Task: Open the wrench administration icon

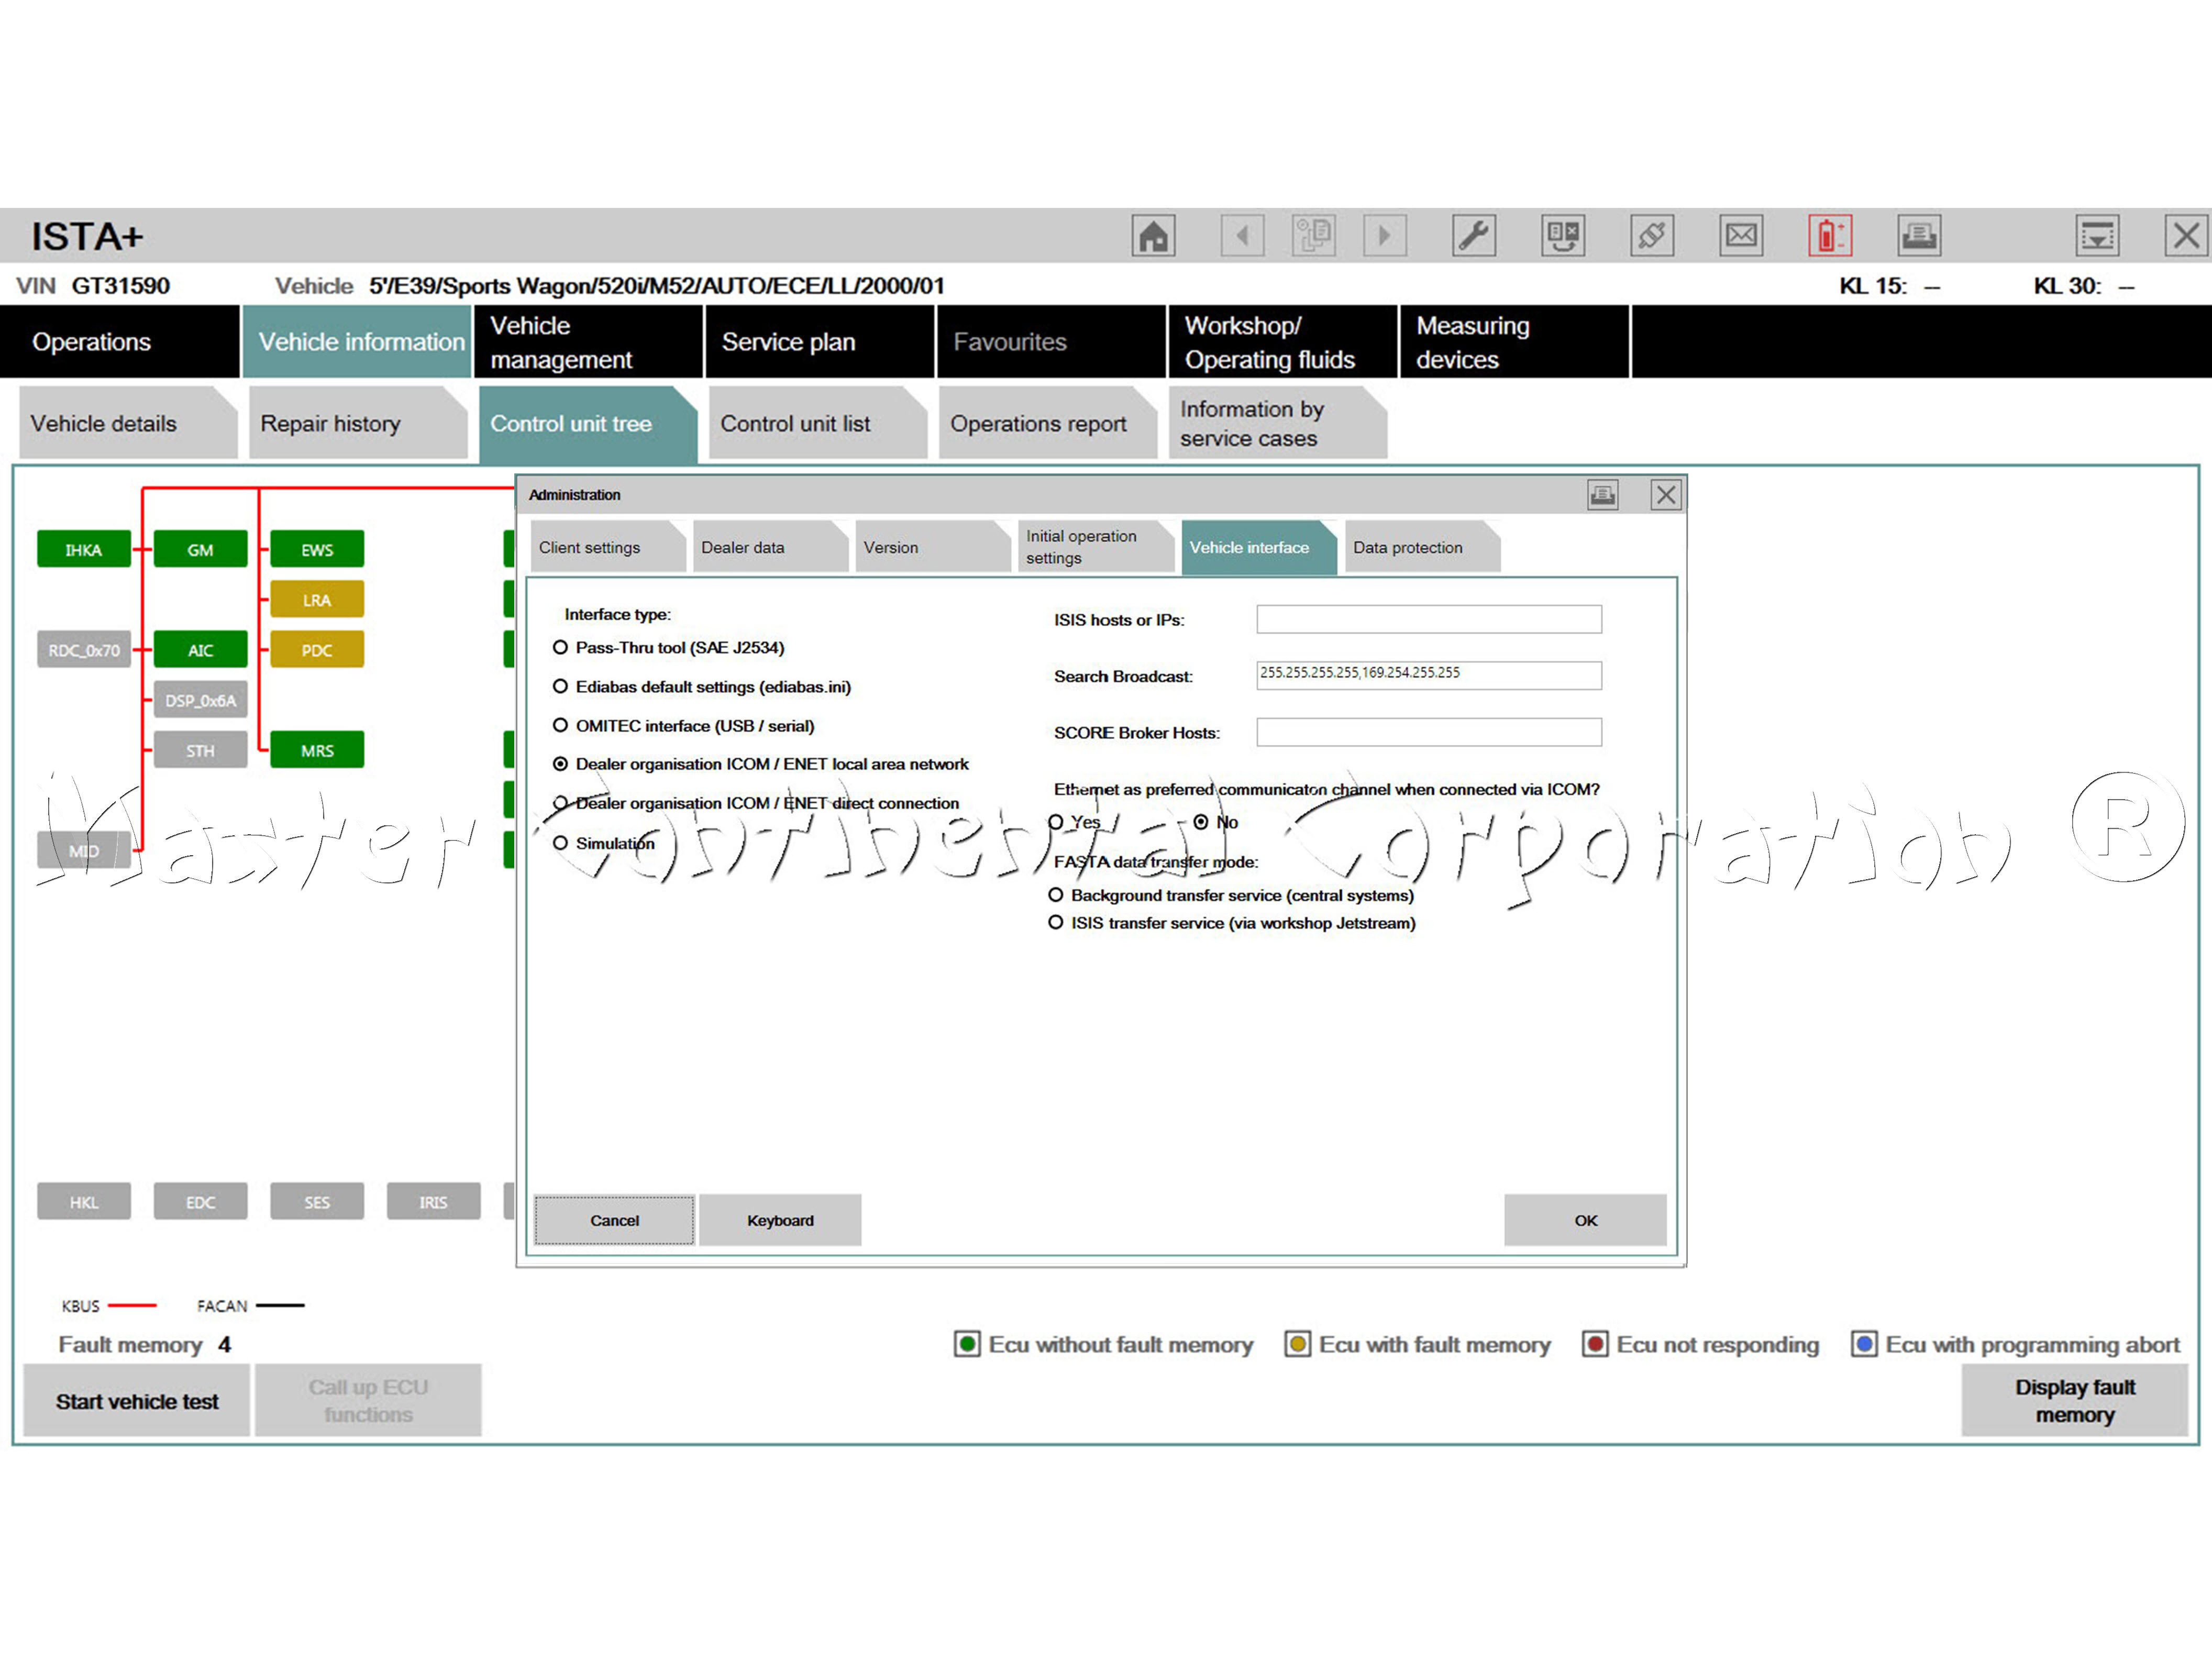Action: (x=1474, y=236)
